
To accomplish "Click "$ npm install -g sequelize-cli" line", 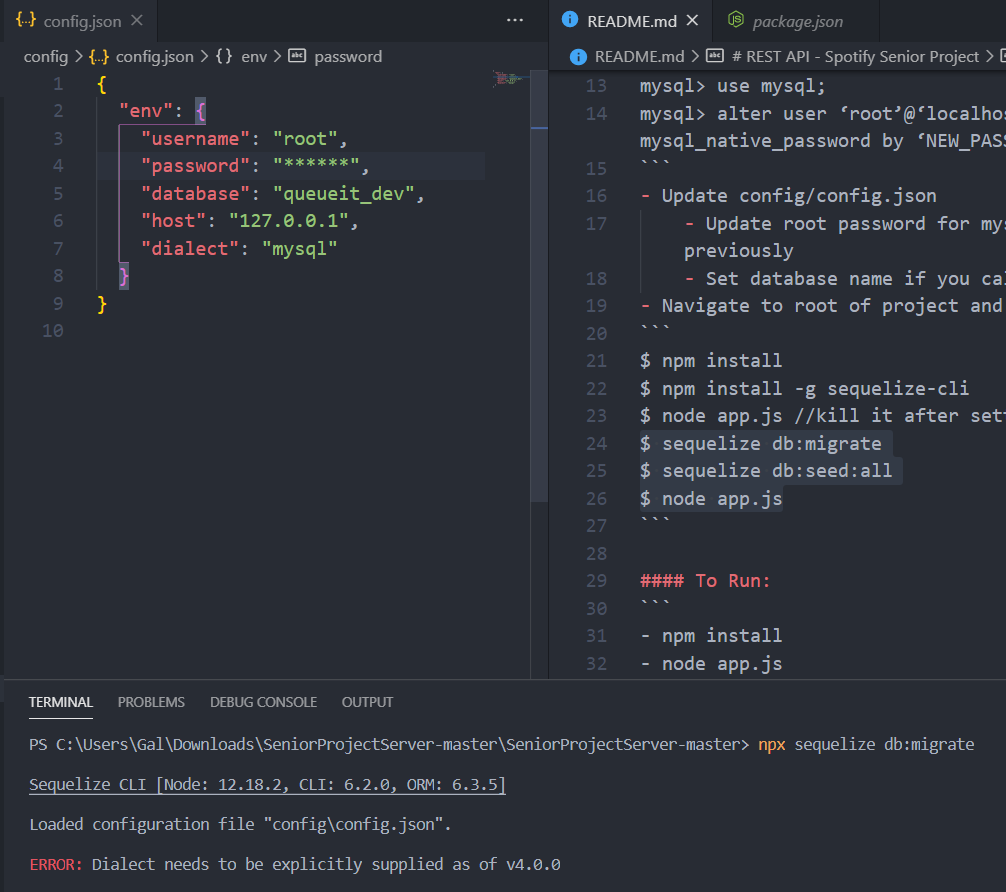I will pyautogui.click(x=804, y=388).
